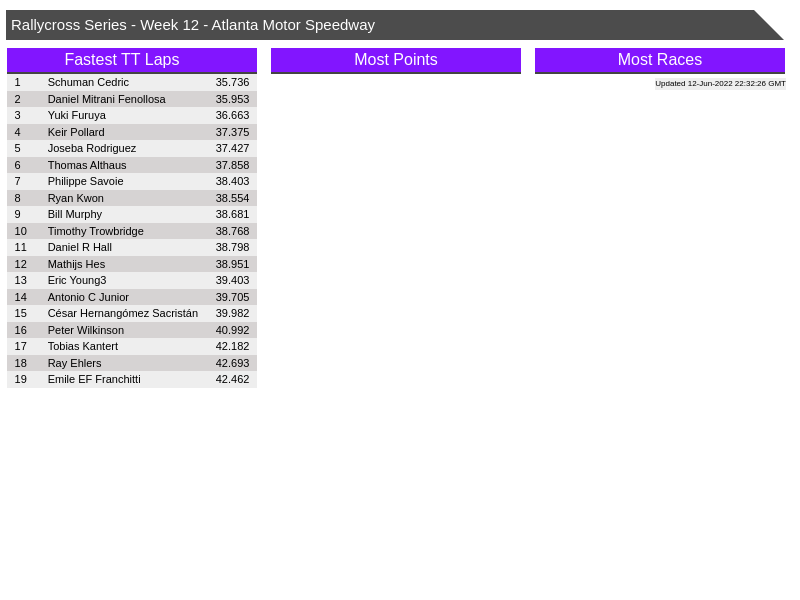800x600 pixels.
Task: Click on Daniel Mitrani Fenollosa
Action: pos(106,99)
